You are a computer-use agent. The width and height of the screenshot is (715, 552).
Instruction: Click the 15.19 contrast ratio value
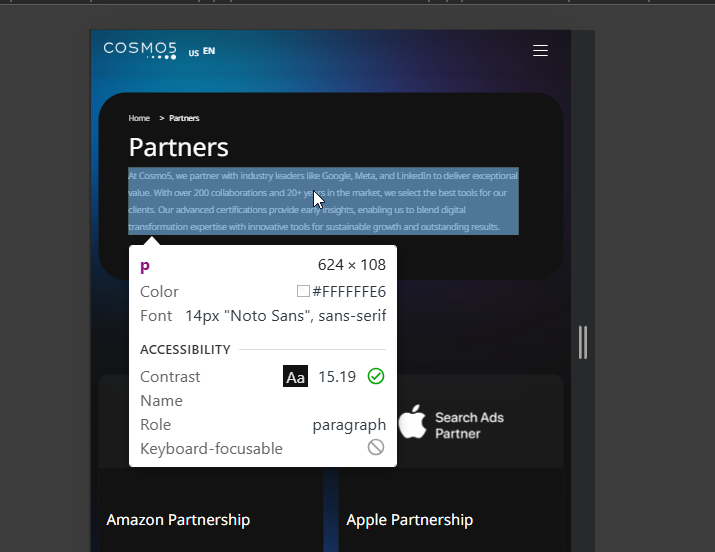click(x=337, y=377)
